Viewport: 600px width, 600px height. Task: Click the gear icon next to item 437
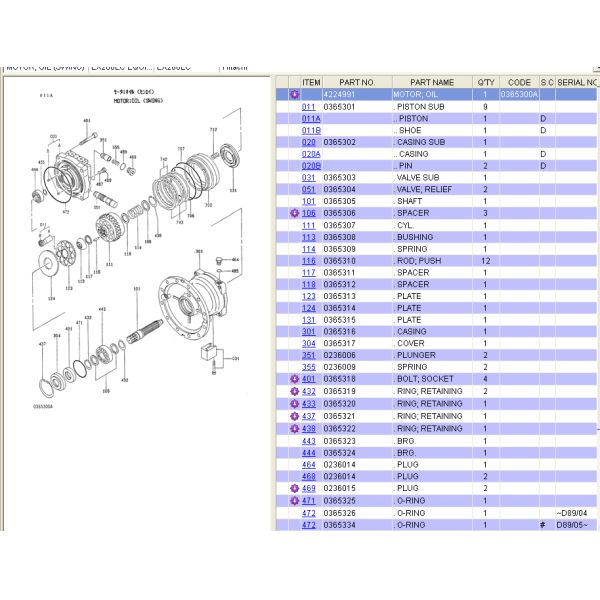(x=294, y=416)
